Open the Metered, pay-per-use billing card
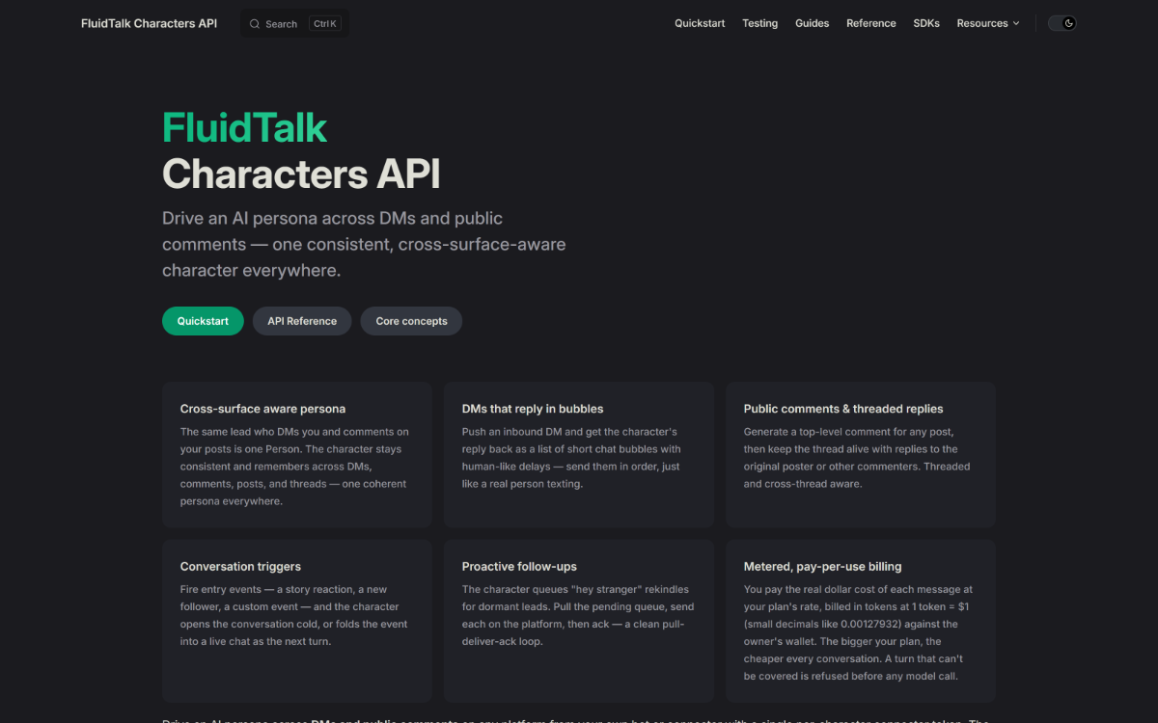Image resolution: width=1158 pixels, height=723 pixels. pos(860,621)
